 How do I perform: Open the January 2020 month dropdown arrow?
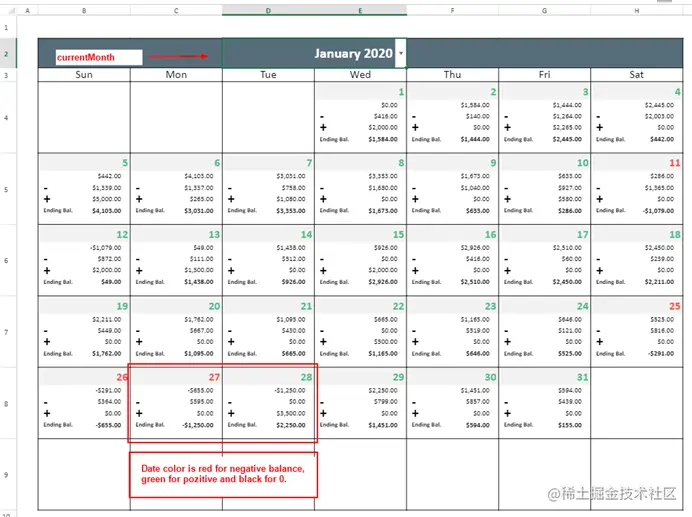click(401, 53)
